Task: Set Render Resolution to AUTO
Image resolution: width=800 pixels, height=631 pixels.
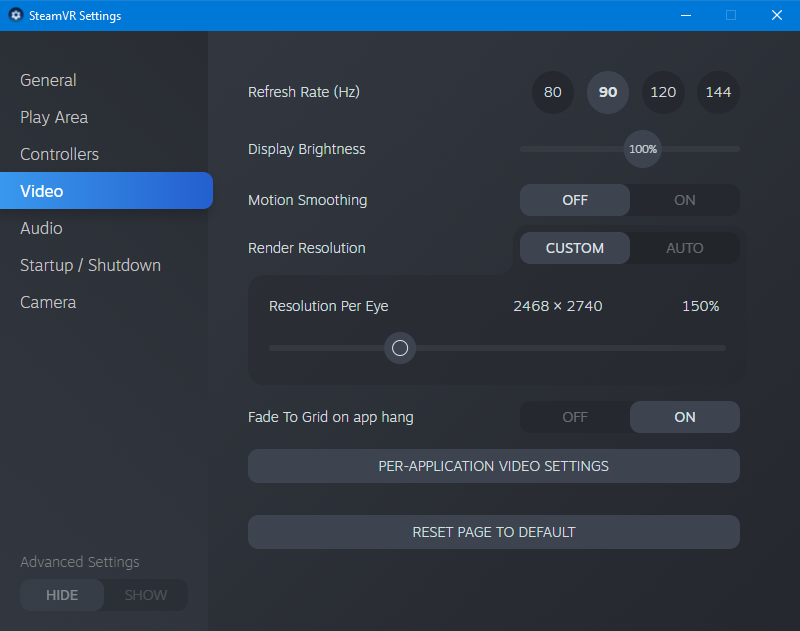Action: coord(685,248)
